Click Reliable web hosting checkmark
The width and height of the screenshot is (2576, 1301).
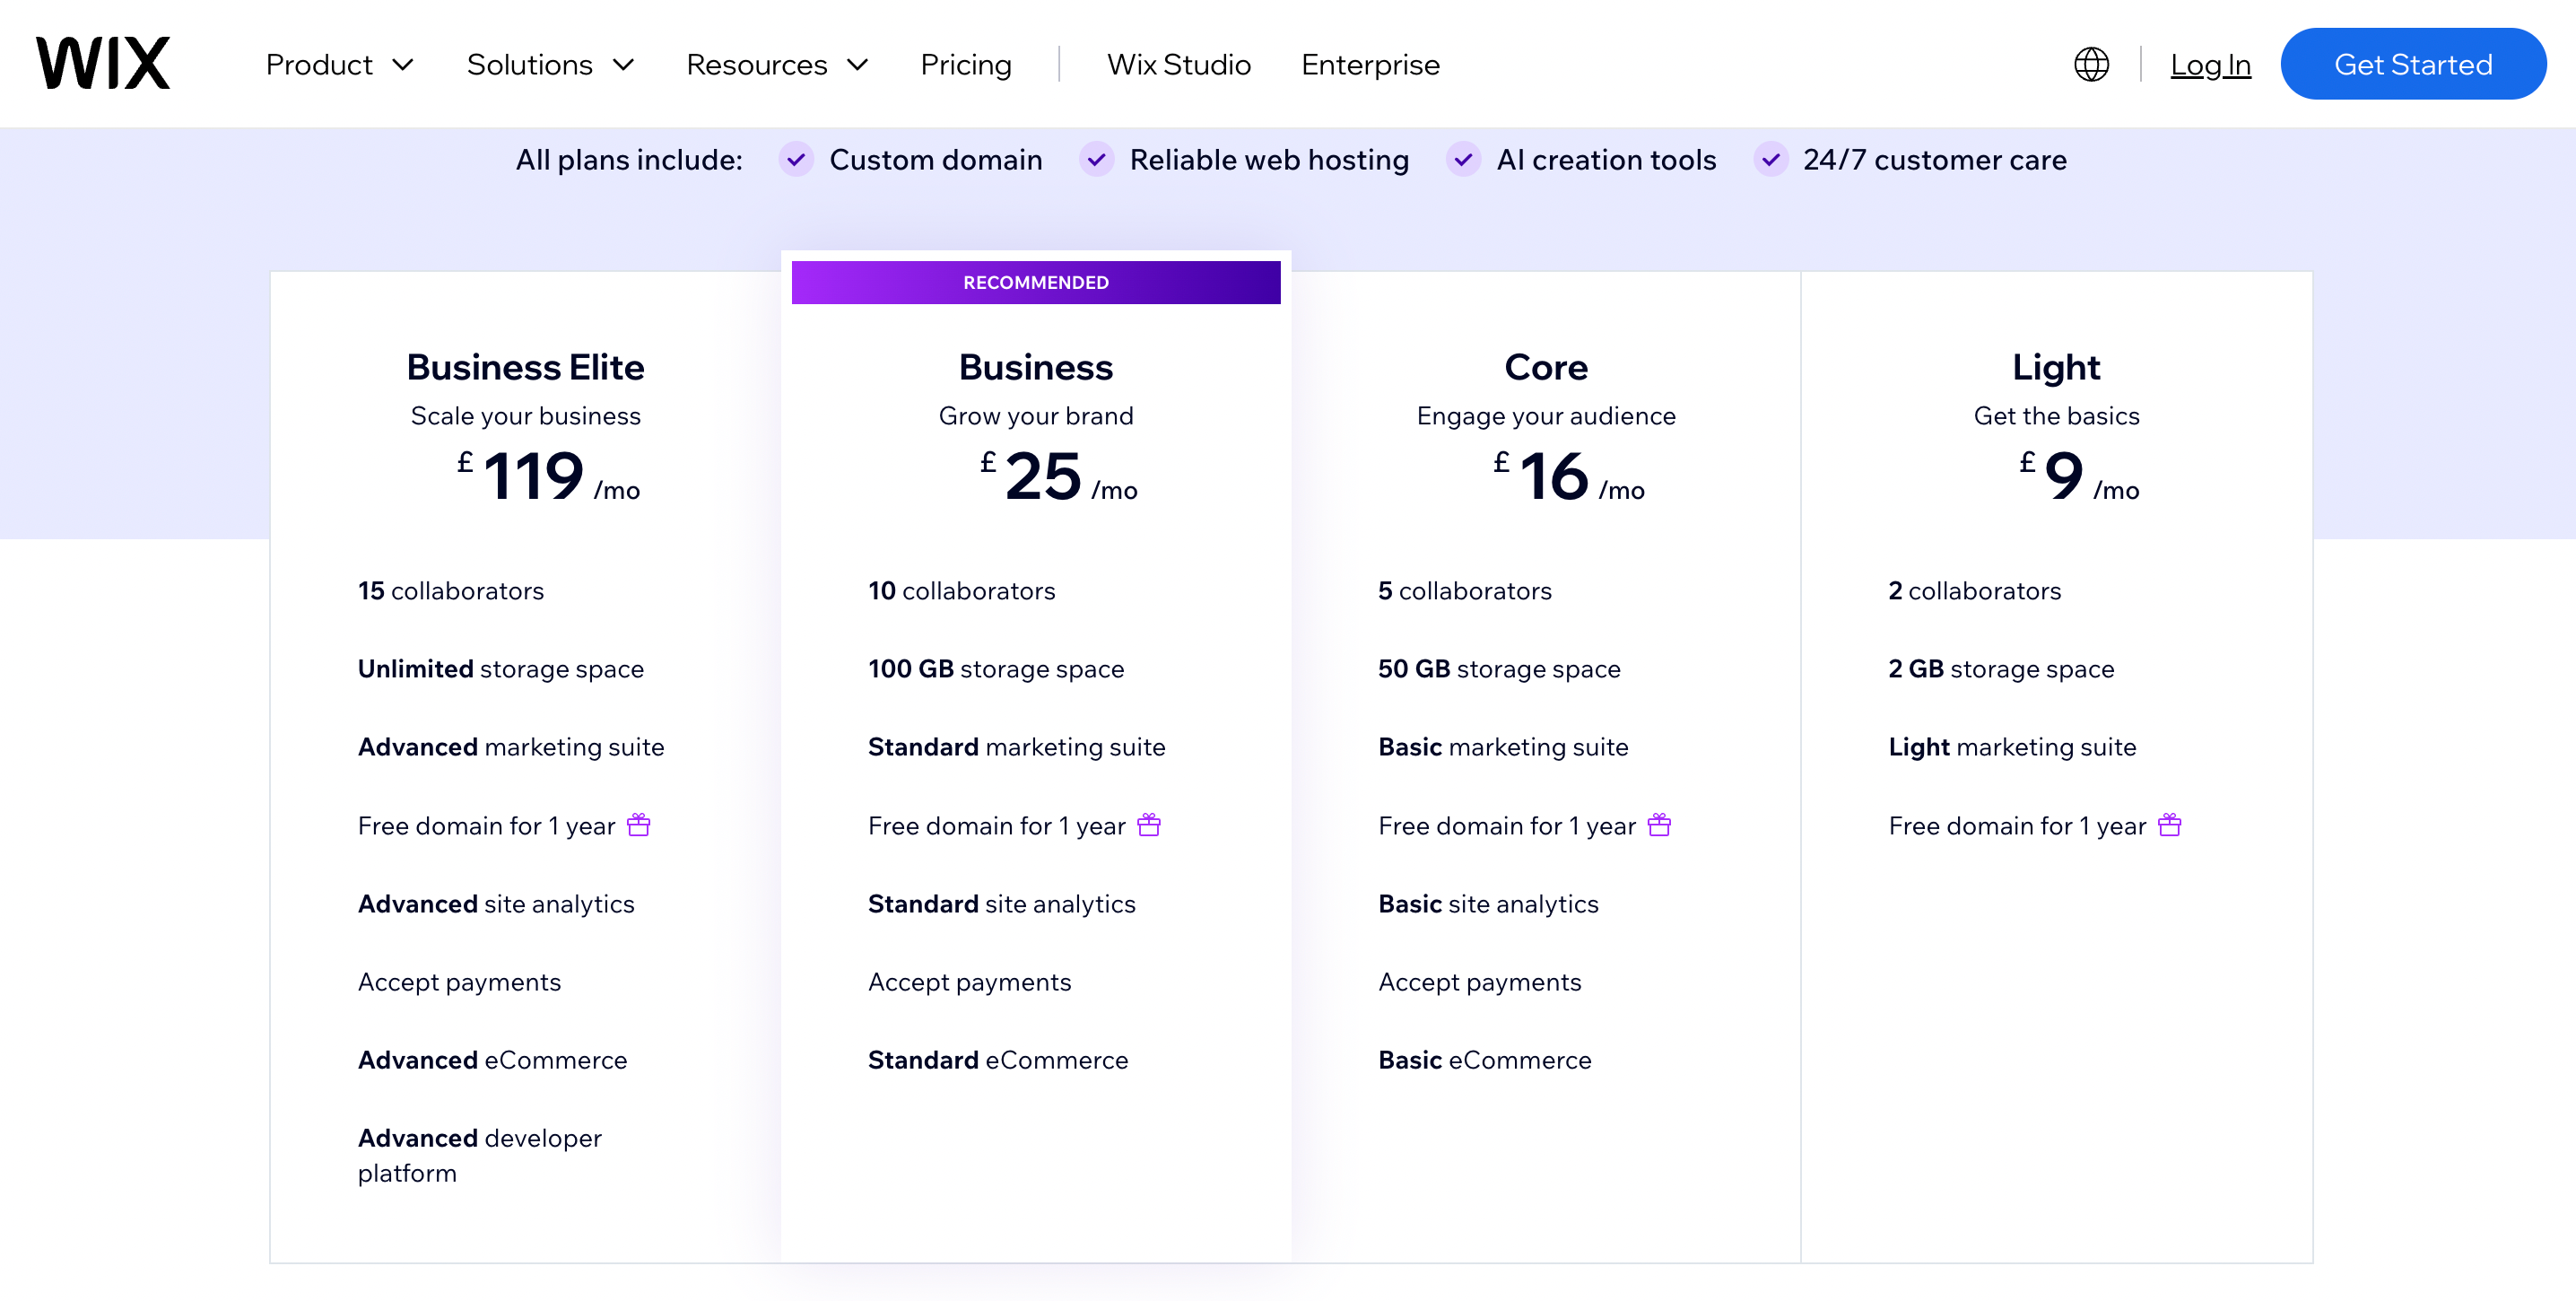[x=1096, y=160]
